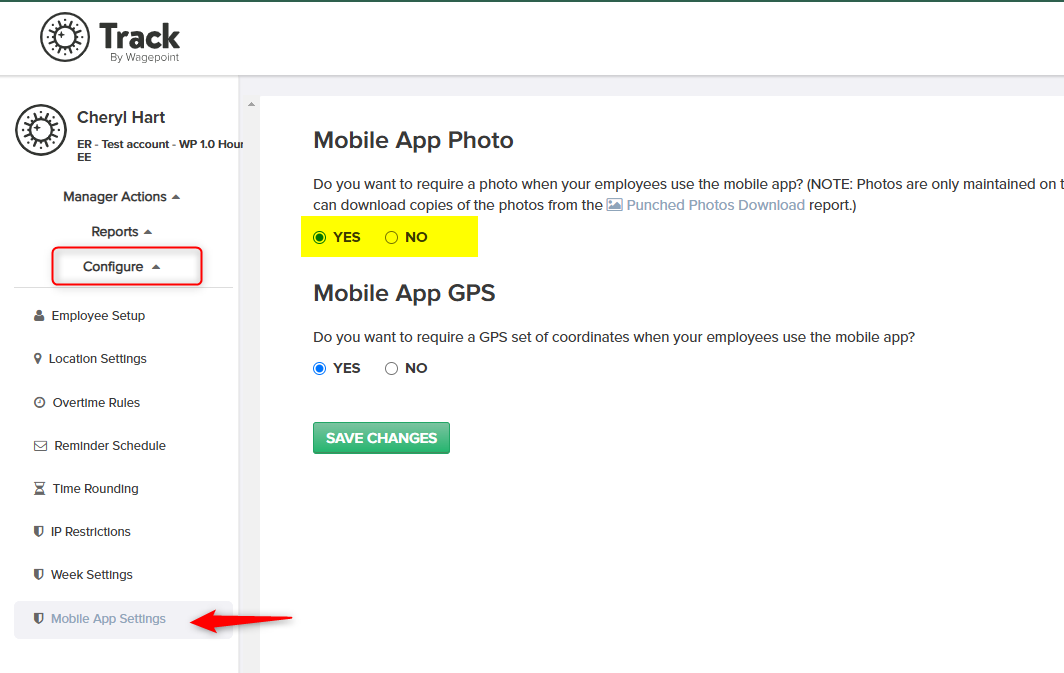Click the Mobile App Settings shield icon
Viewport: 1064px width, 673px height.
pos(39,618)
